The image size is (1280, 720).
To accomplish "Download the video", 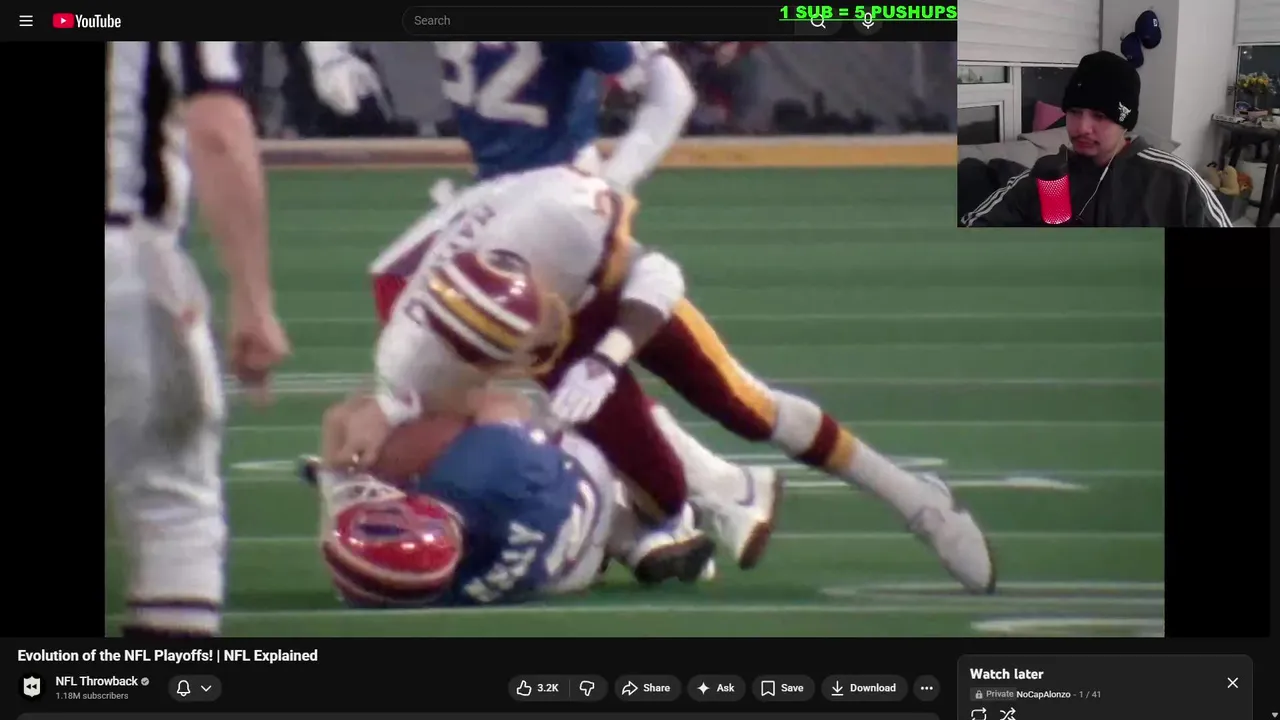I will pyautogui.click(x=863, y=688).
